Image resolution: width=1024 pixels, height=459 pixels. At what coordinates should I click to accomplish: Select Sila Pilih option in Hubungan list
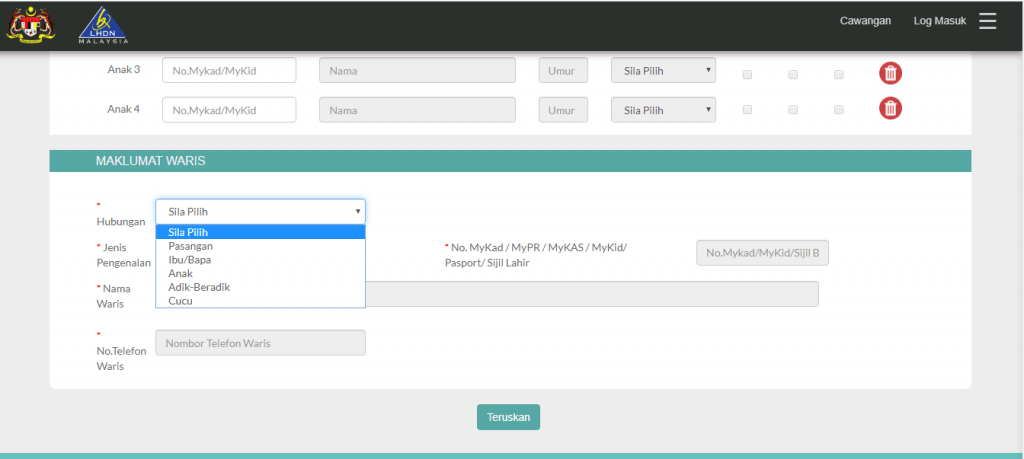coord(261,232)
